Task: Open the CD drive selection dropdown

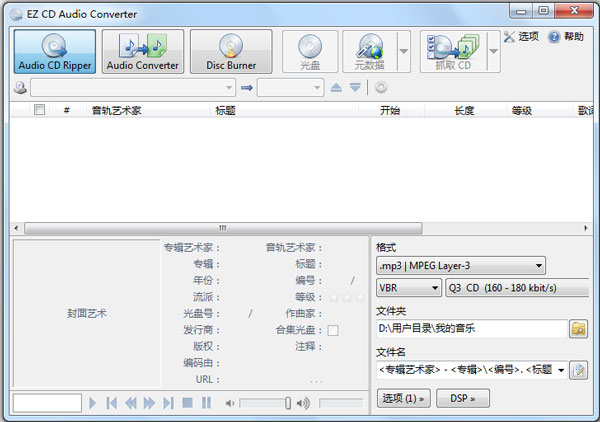Action: click(133, 88)
